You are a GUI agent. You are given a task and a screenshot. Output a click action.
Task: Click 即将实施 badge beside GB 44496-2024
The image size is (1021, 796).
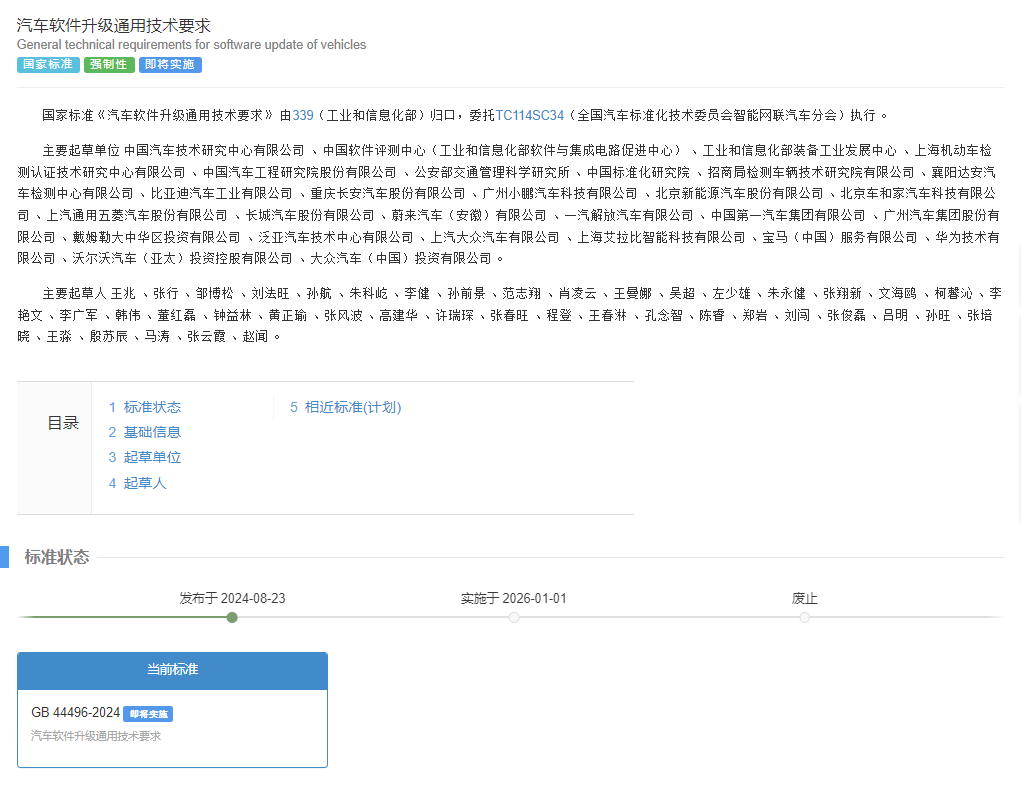coord(148,714)
